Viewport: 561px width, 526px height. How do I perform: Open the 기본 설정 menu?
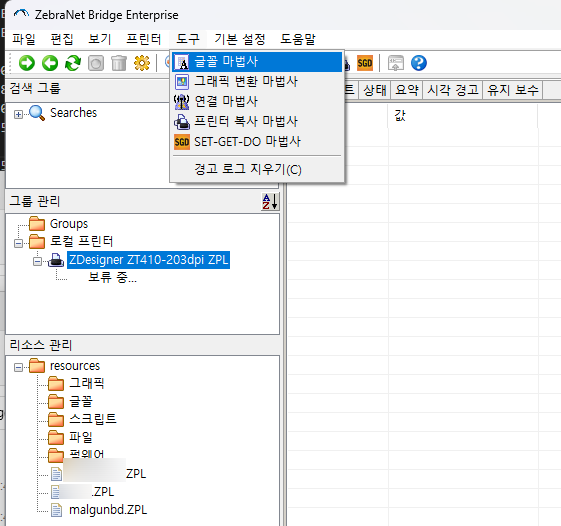point(240,39)
